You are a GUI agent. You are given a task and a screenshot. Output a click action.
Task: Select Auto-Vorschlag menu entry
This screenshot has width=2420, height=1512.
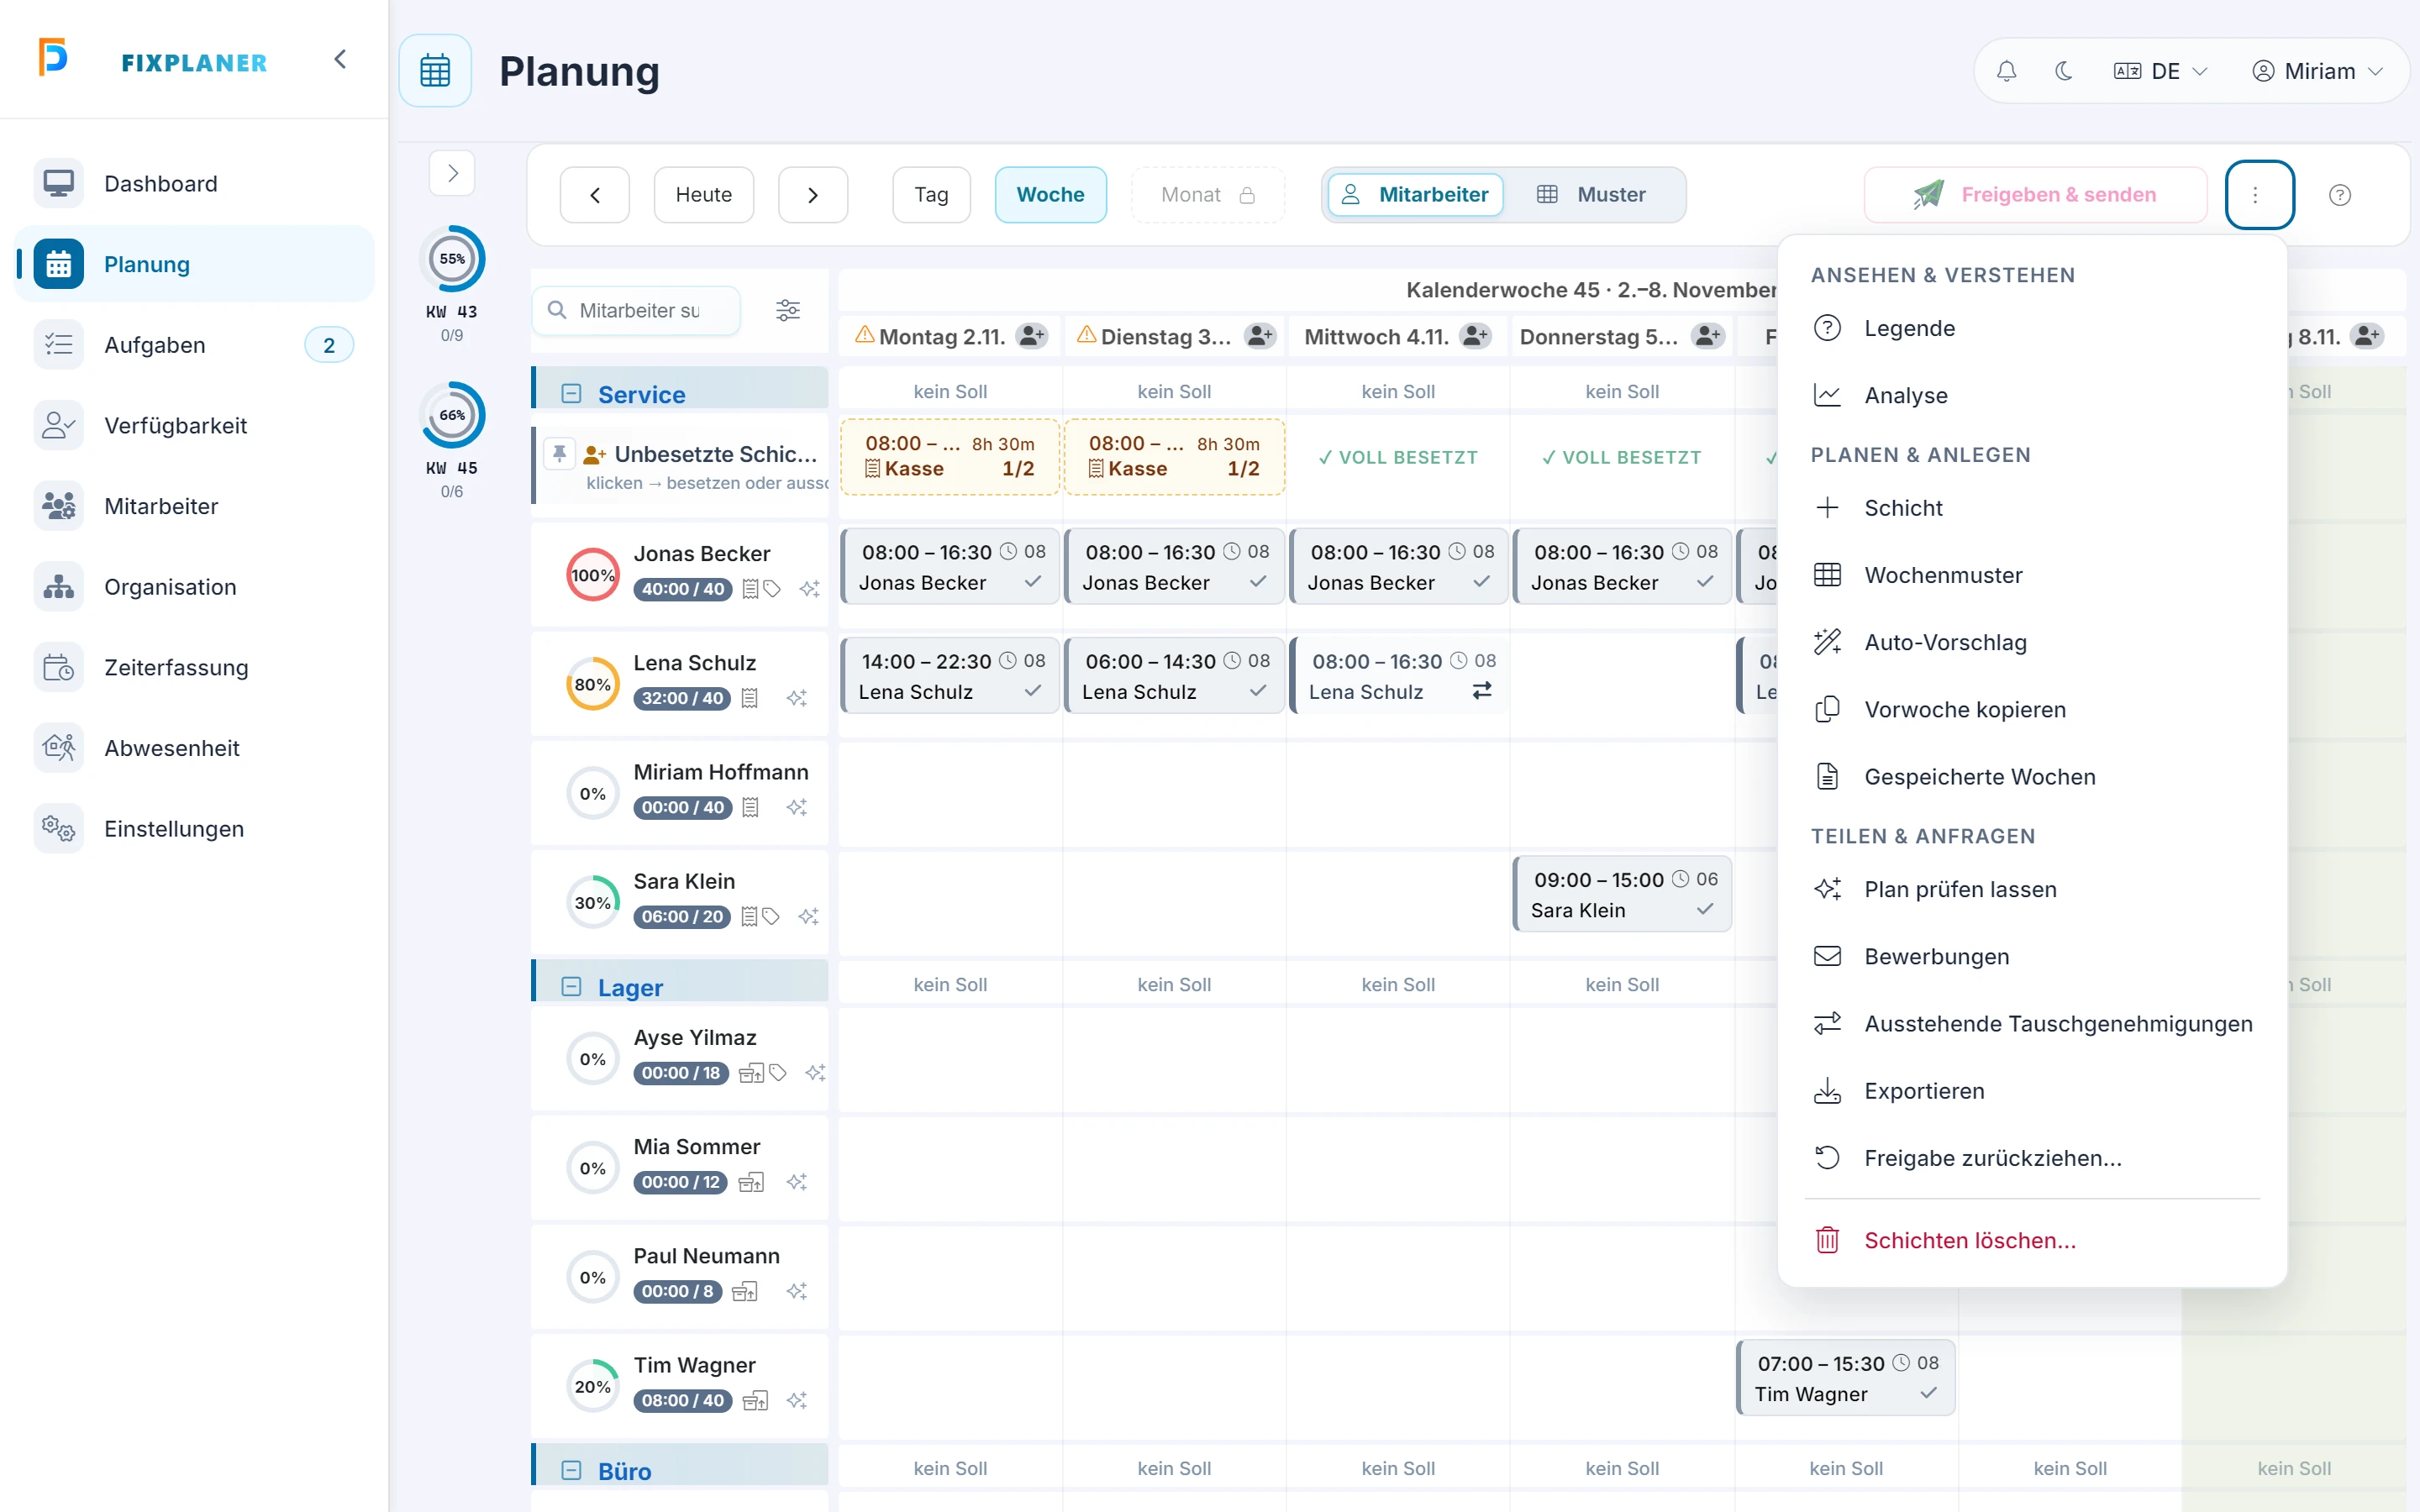point(2032,642)
